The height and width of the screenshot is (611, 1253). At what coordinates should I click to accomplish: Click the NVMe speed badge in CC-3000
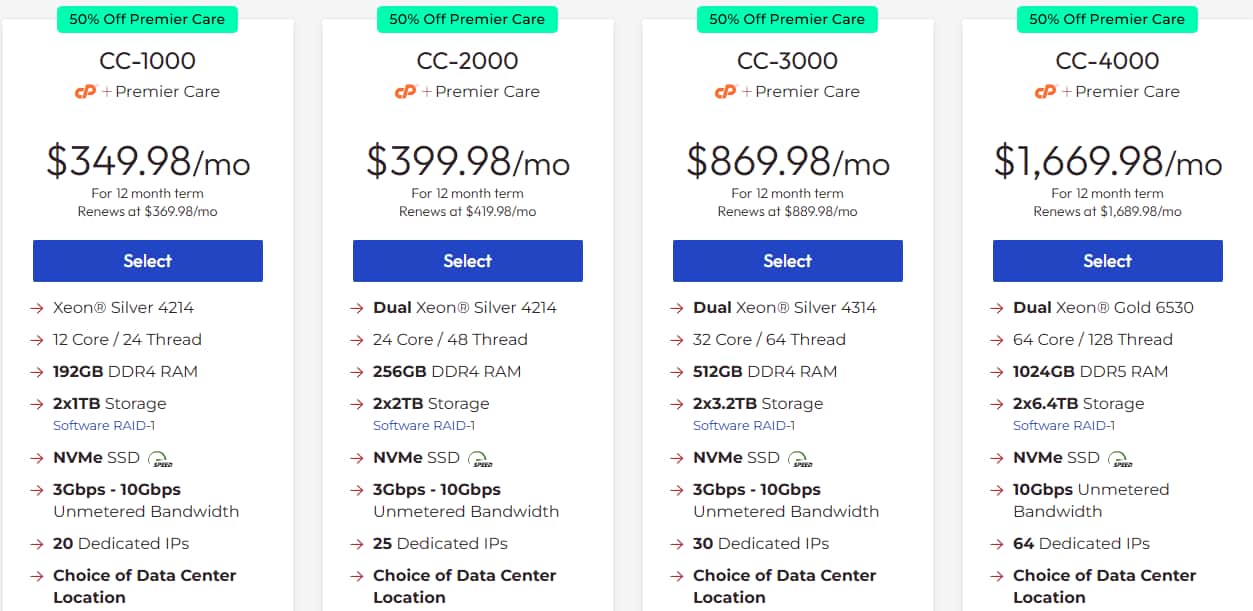(x=800, y=459)
